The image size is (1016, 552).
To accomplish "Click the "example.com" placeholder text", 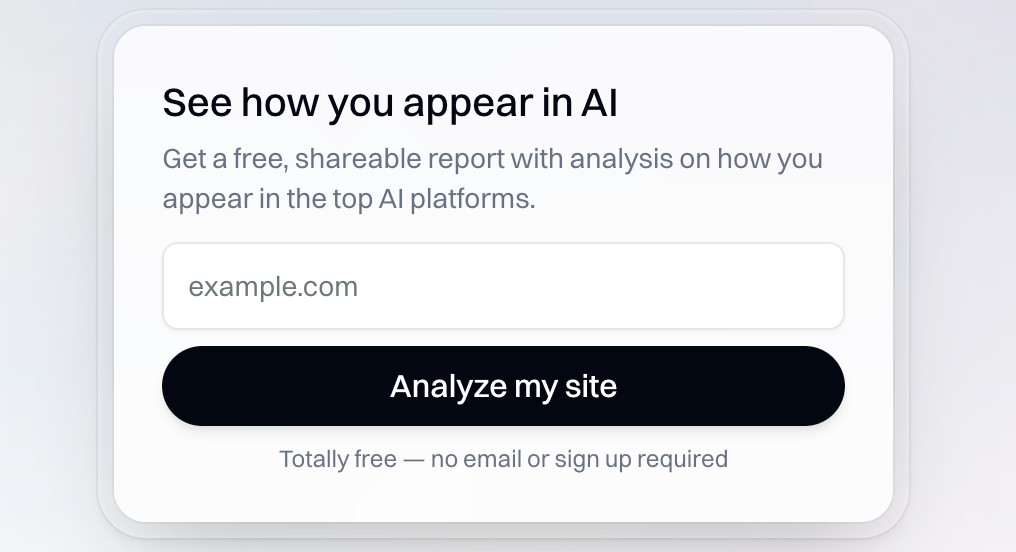I will (273, 287).
